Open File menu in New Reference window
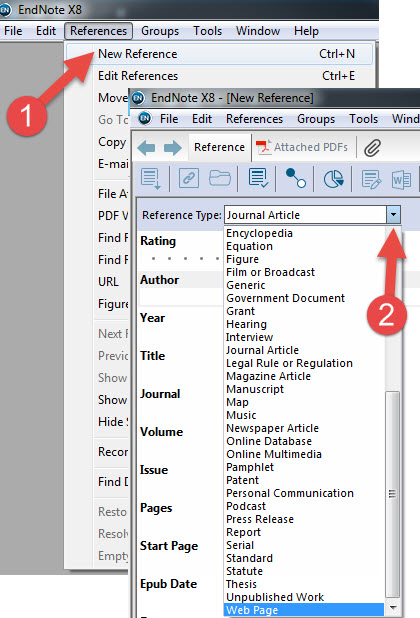 (x=169, y=119)
